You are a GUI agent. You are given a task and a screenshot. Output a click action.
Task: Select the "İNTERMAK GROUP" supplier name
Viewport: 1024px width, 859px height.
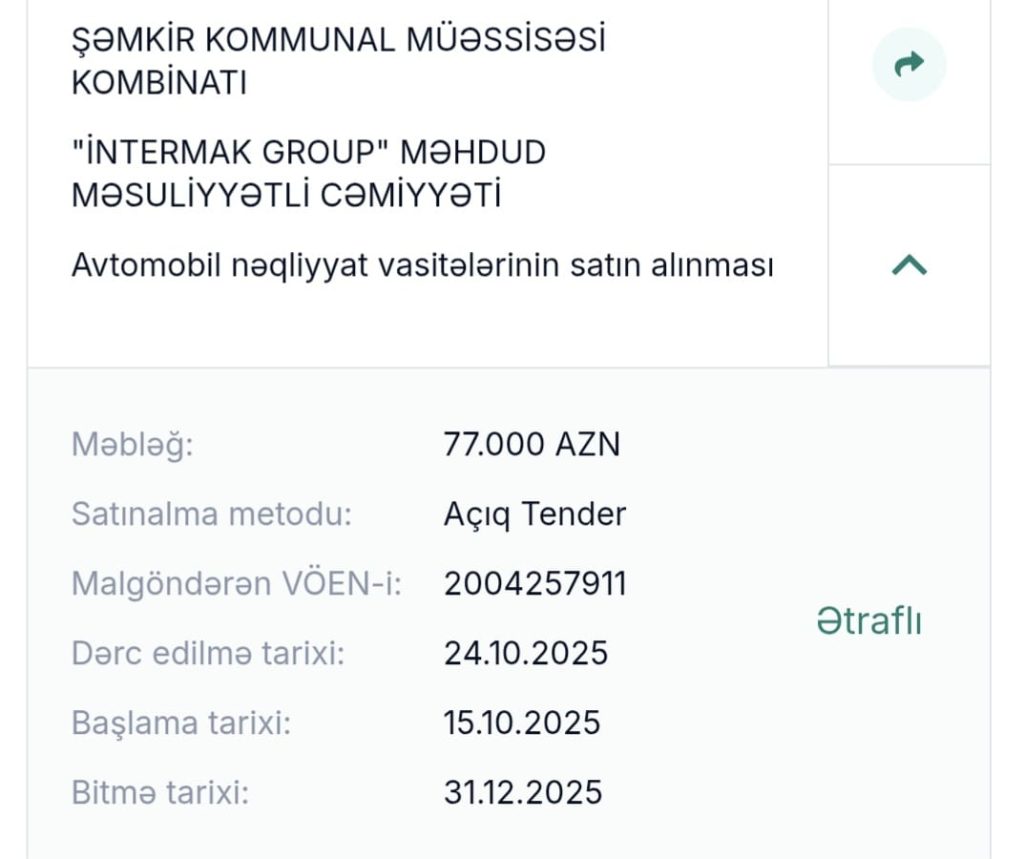point(308,173)
